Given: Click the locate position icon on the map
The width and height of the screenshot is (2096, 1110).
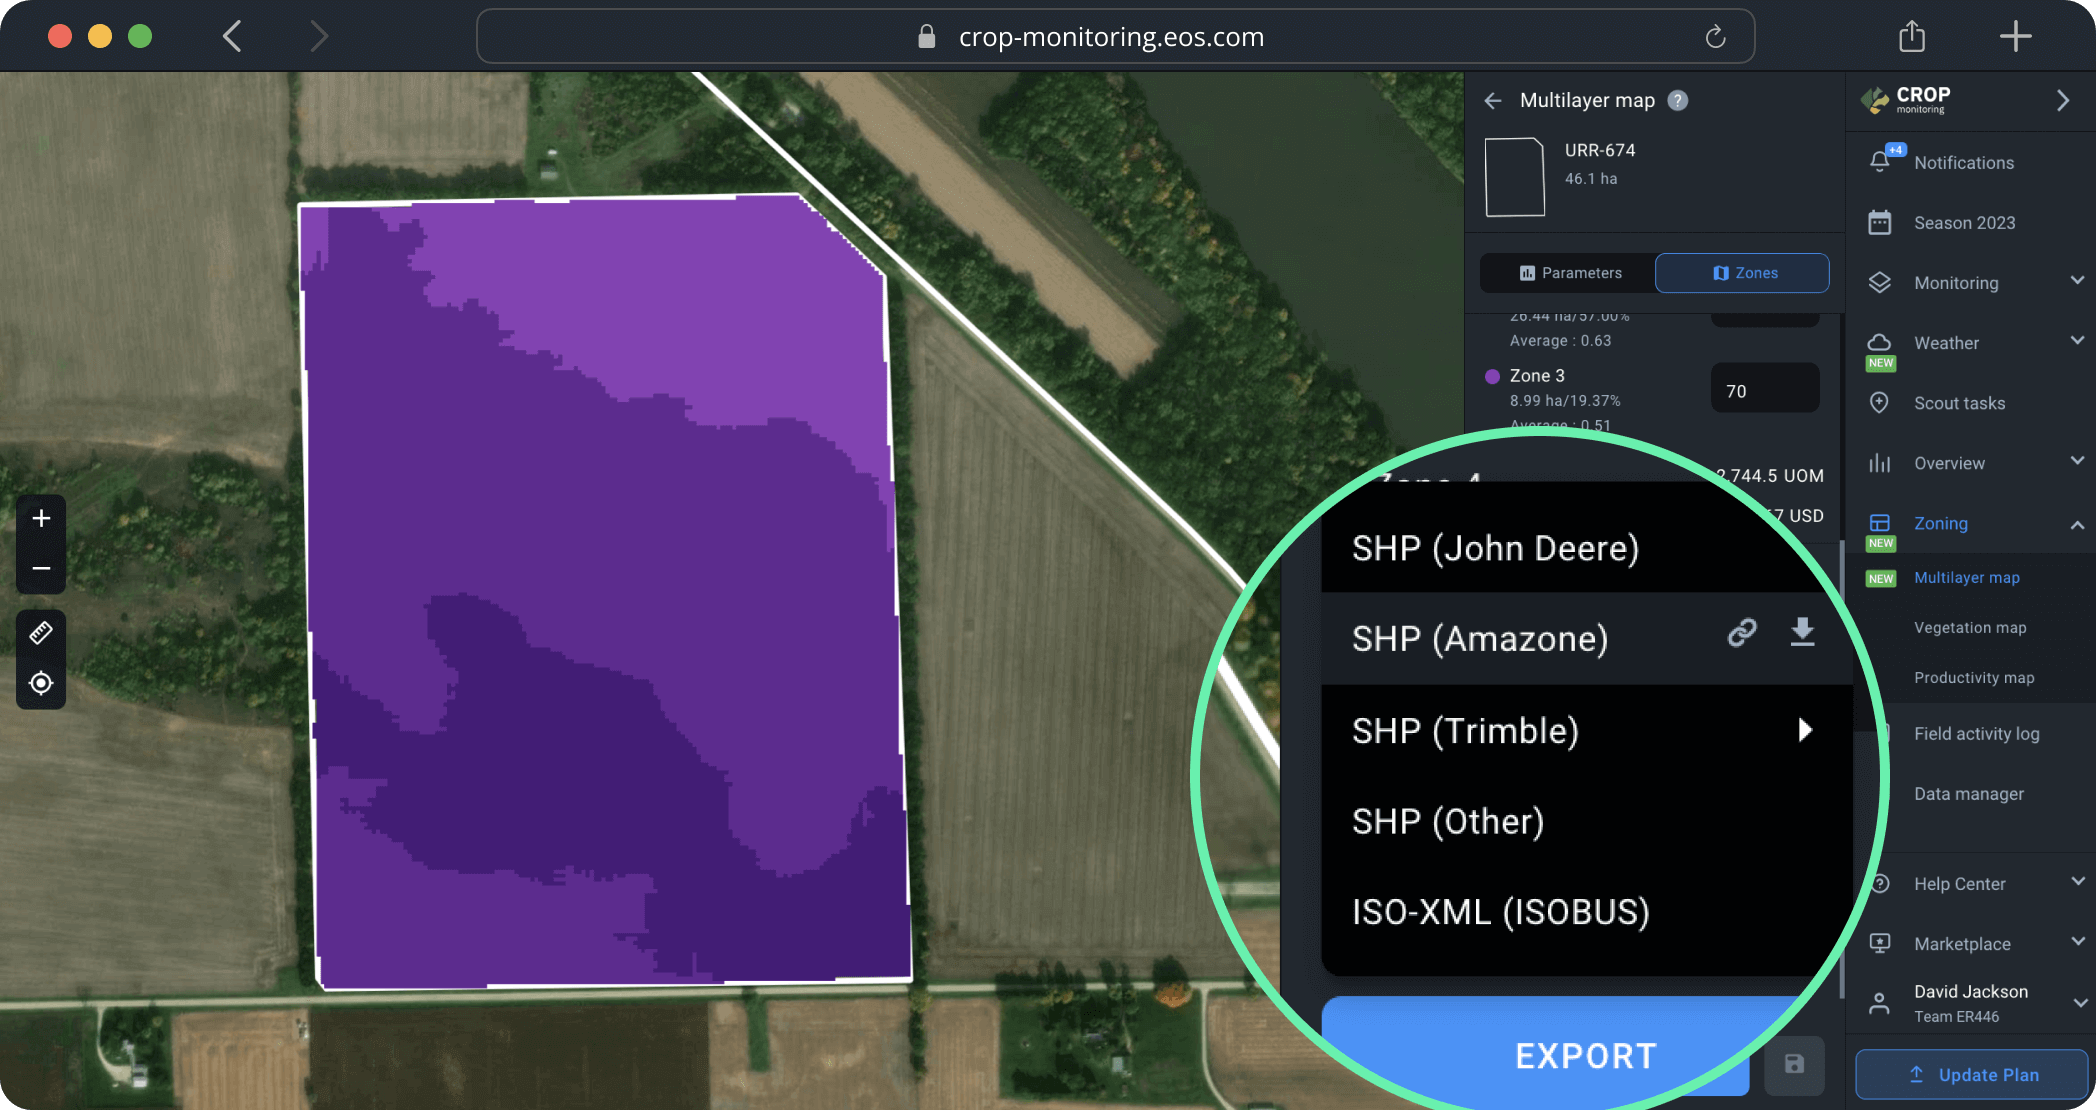Looking at the screenshot, I should [41, 683].
